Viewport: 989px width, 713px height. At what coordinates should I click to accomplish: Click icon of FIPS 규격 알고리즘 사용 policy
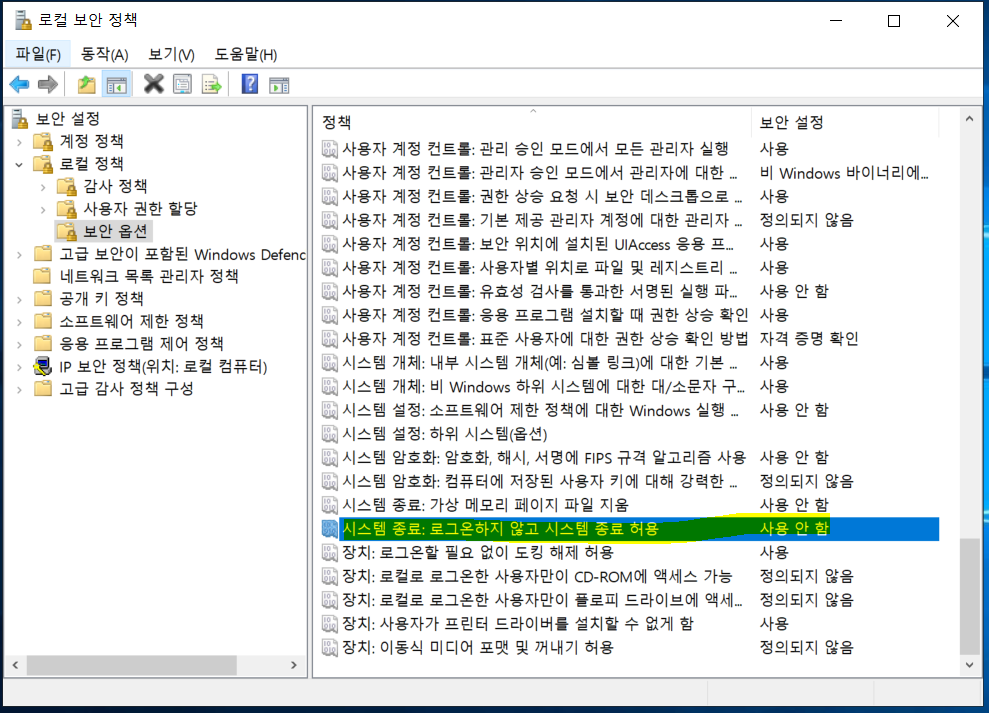(330, 457)
